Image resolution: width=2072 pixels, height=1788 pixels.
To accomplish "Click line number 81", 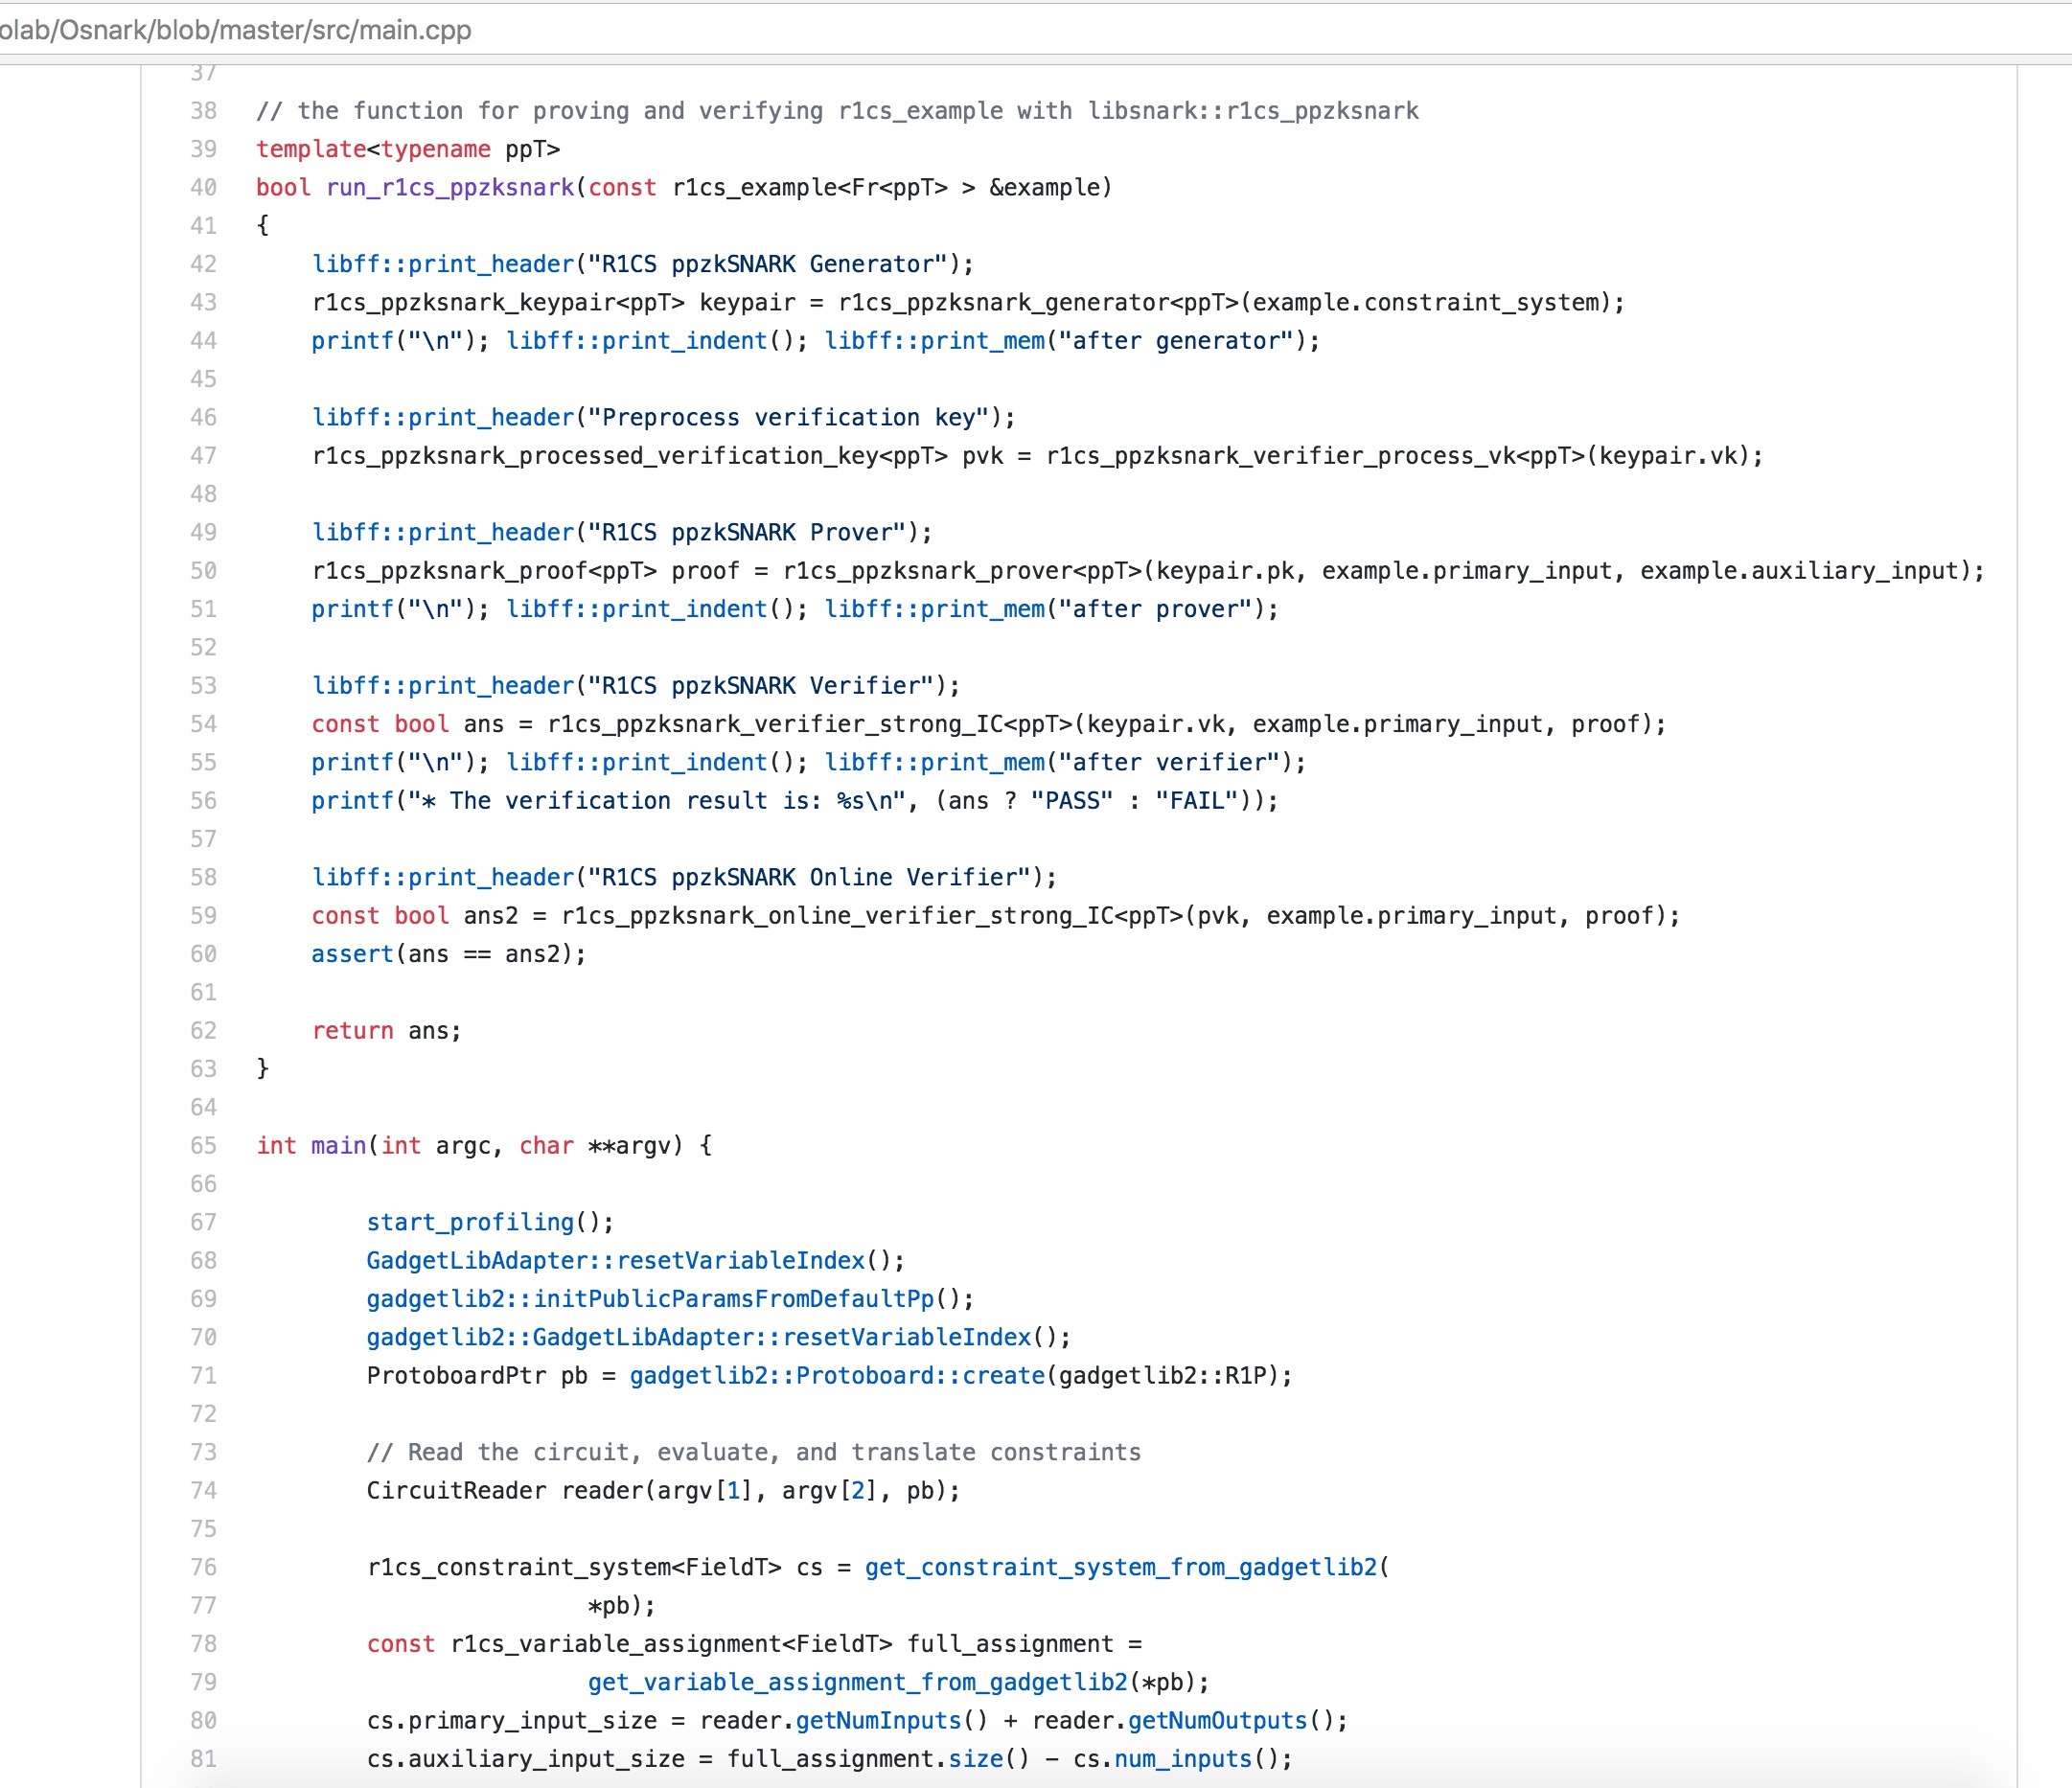I will (203, 1759).
